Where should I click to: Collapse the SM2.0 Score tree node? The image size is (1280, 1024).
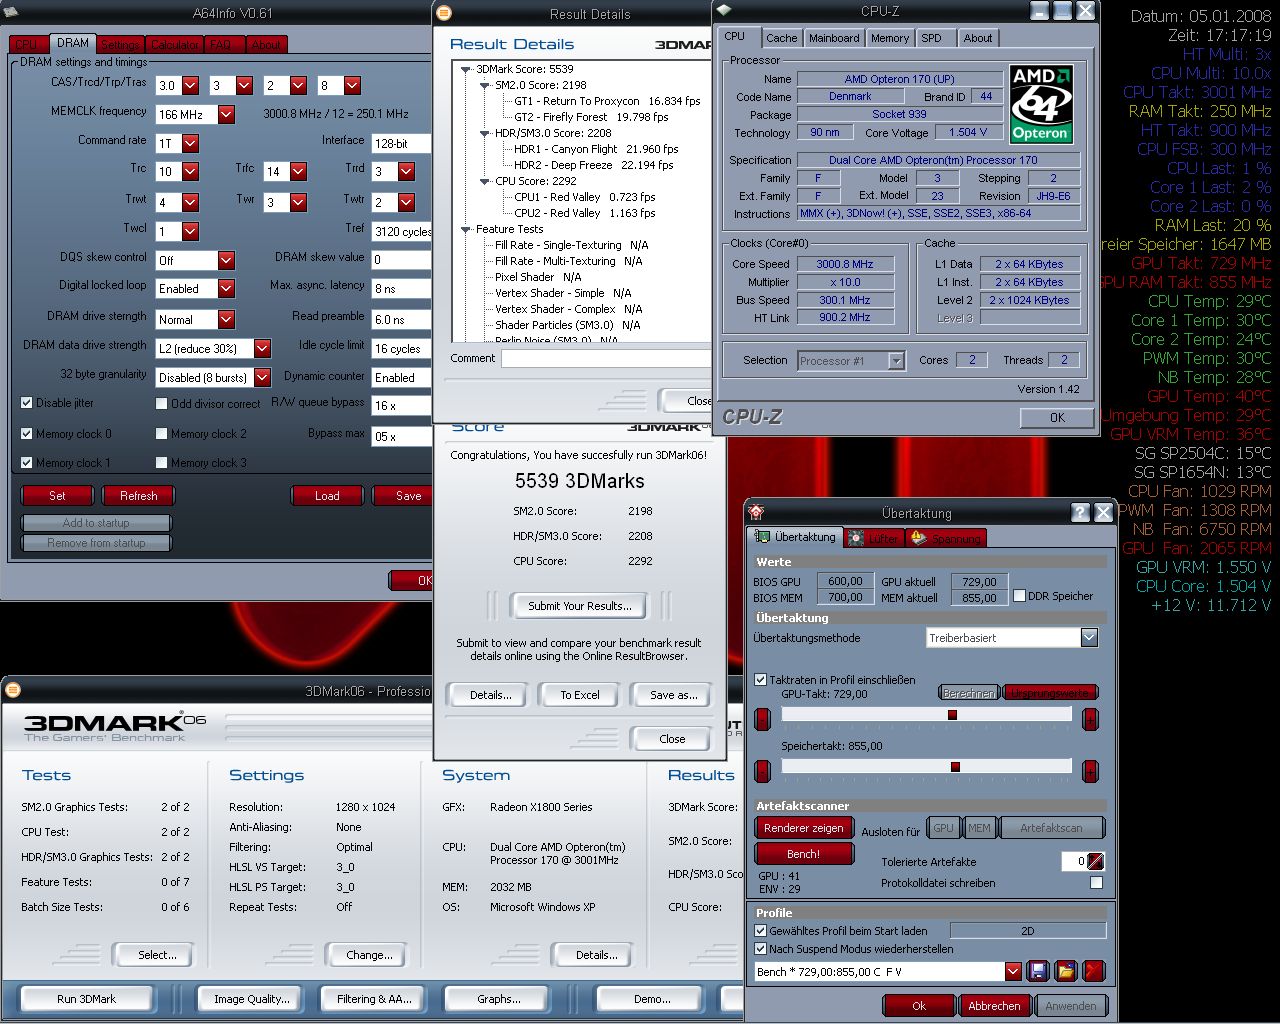[x=485, y=85]
